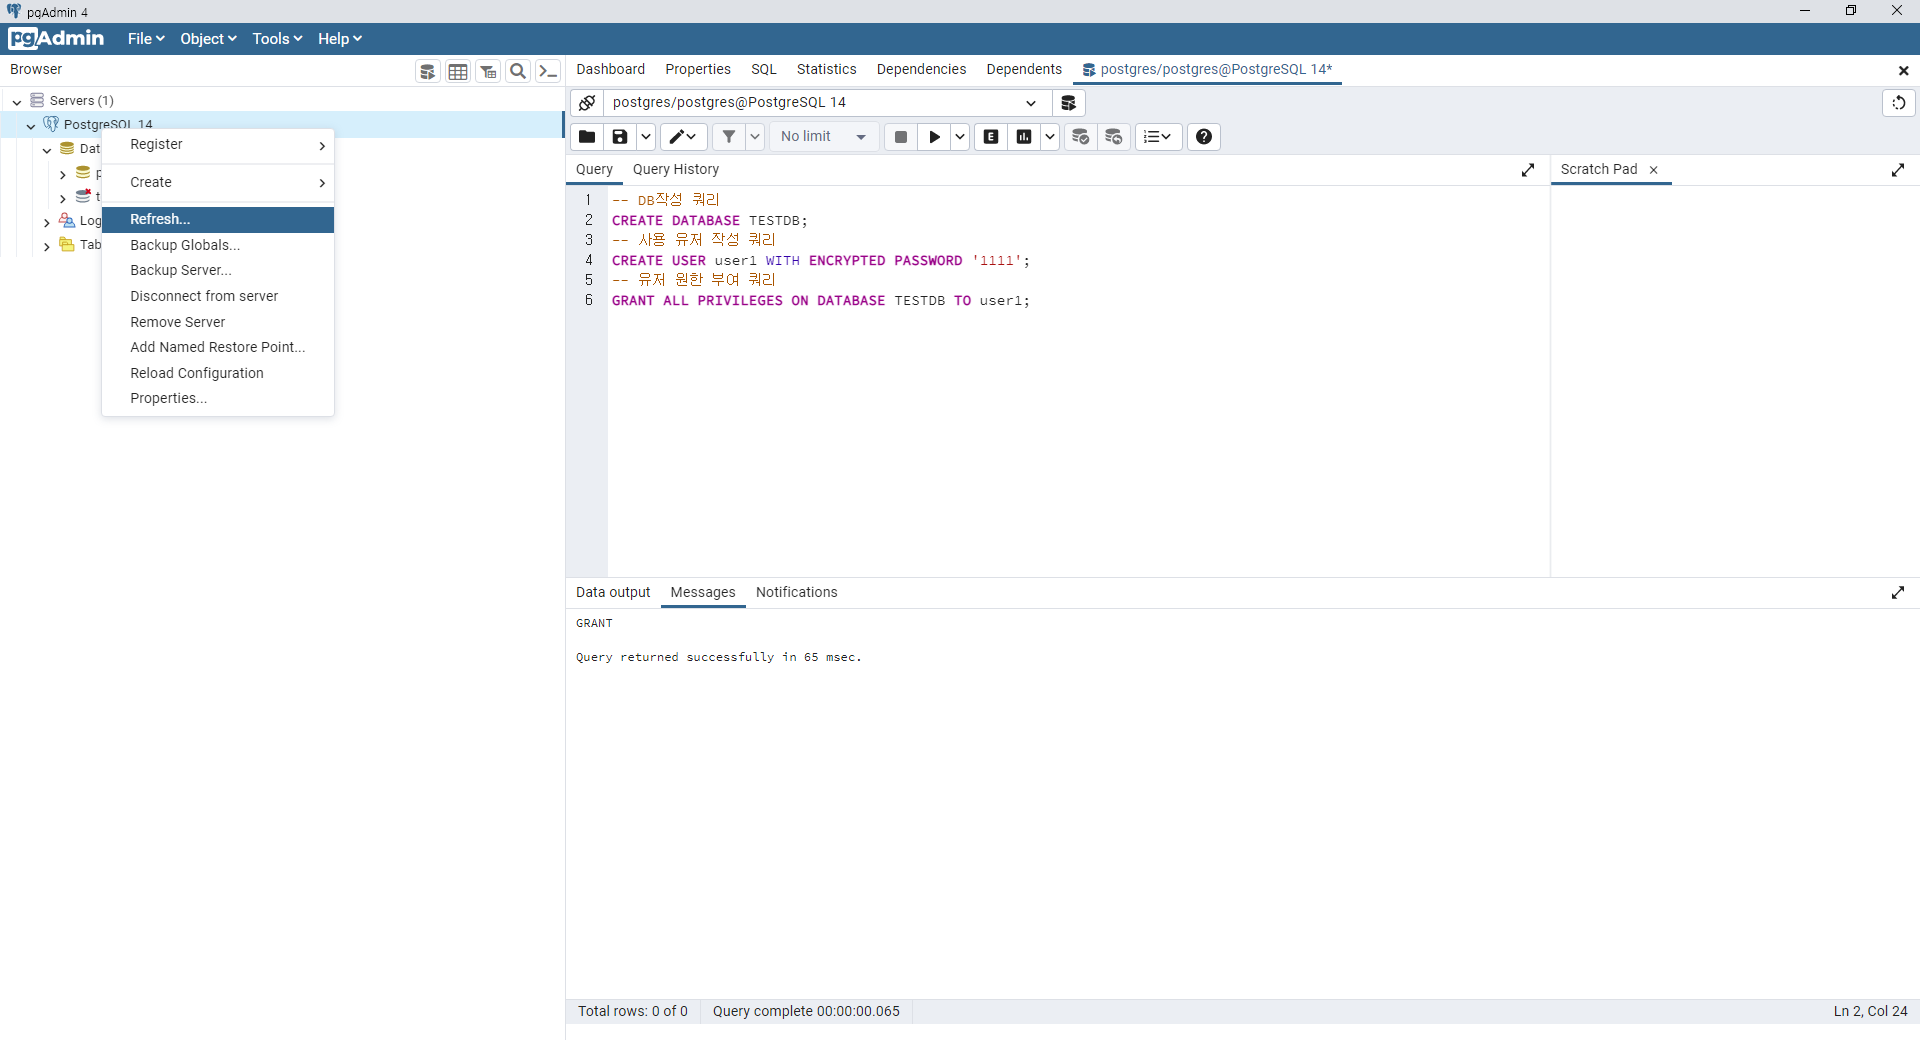This screenshot has height=1040, width=1920.
Task: Click the reset layout icon at top right
Action: coord(1898,103)
